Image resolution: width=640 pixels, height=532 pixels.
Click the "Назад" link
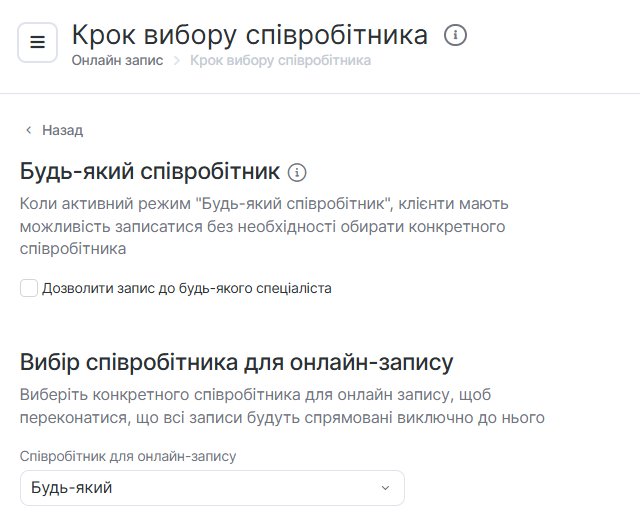(62, 130)
